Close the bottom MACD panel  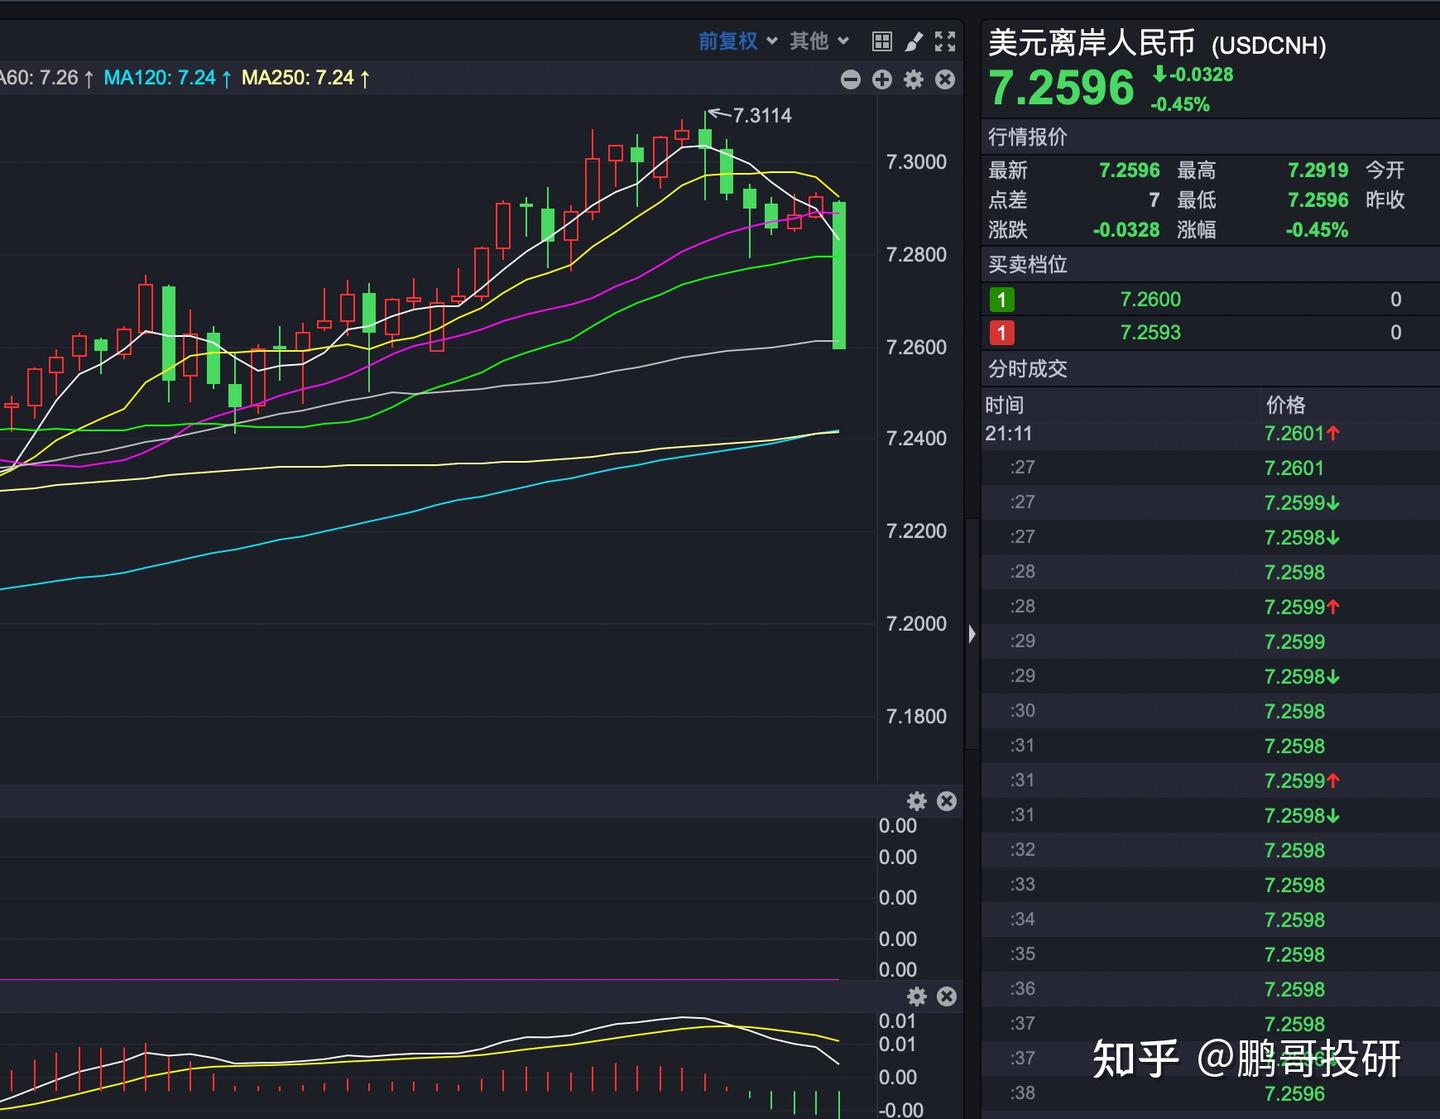(946, 996)
